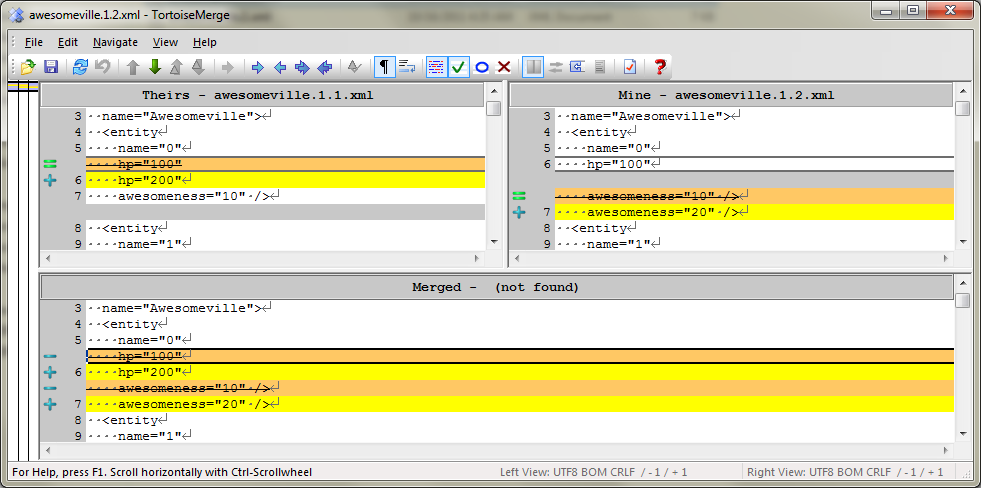Click the single blue left arrow icon
The image size is (981, 488).
point(280,67)
